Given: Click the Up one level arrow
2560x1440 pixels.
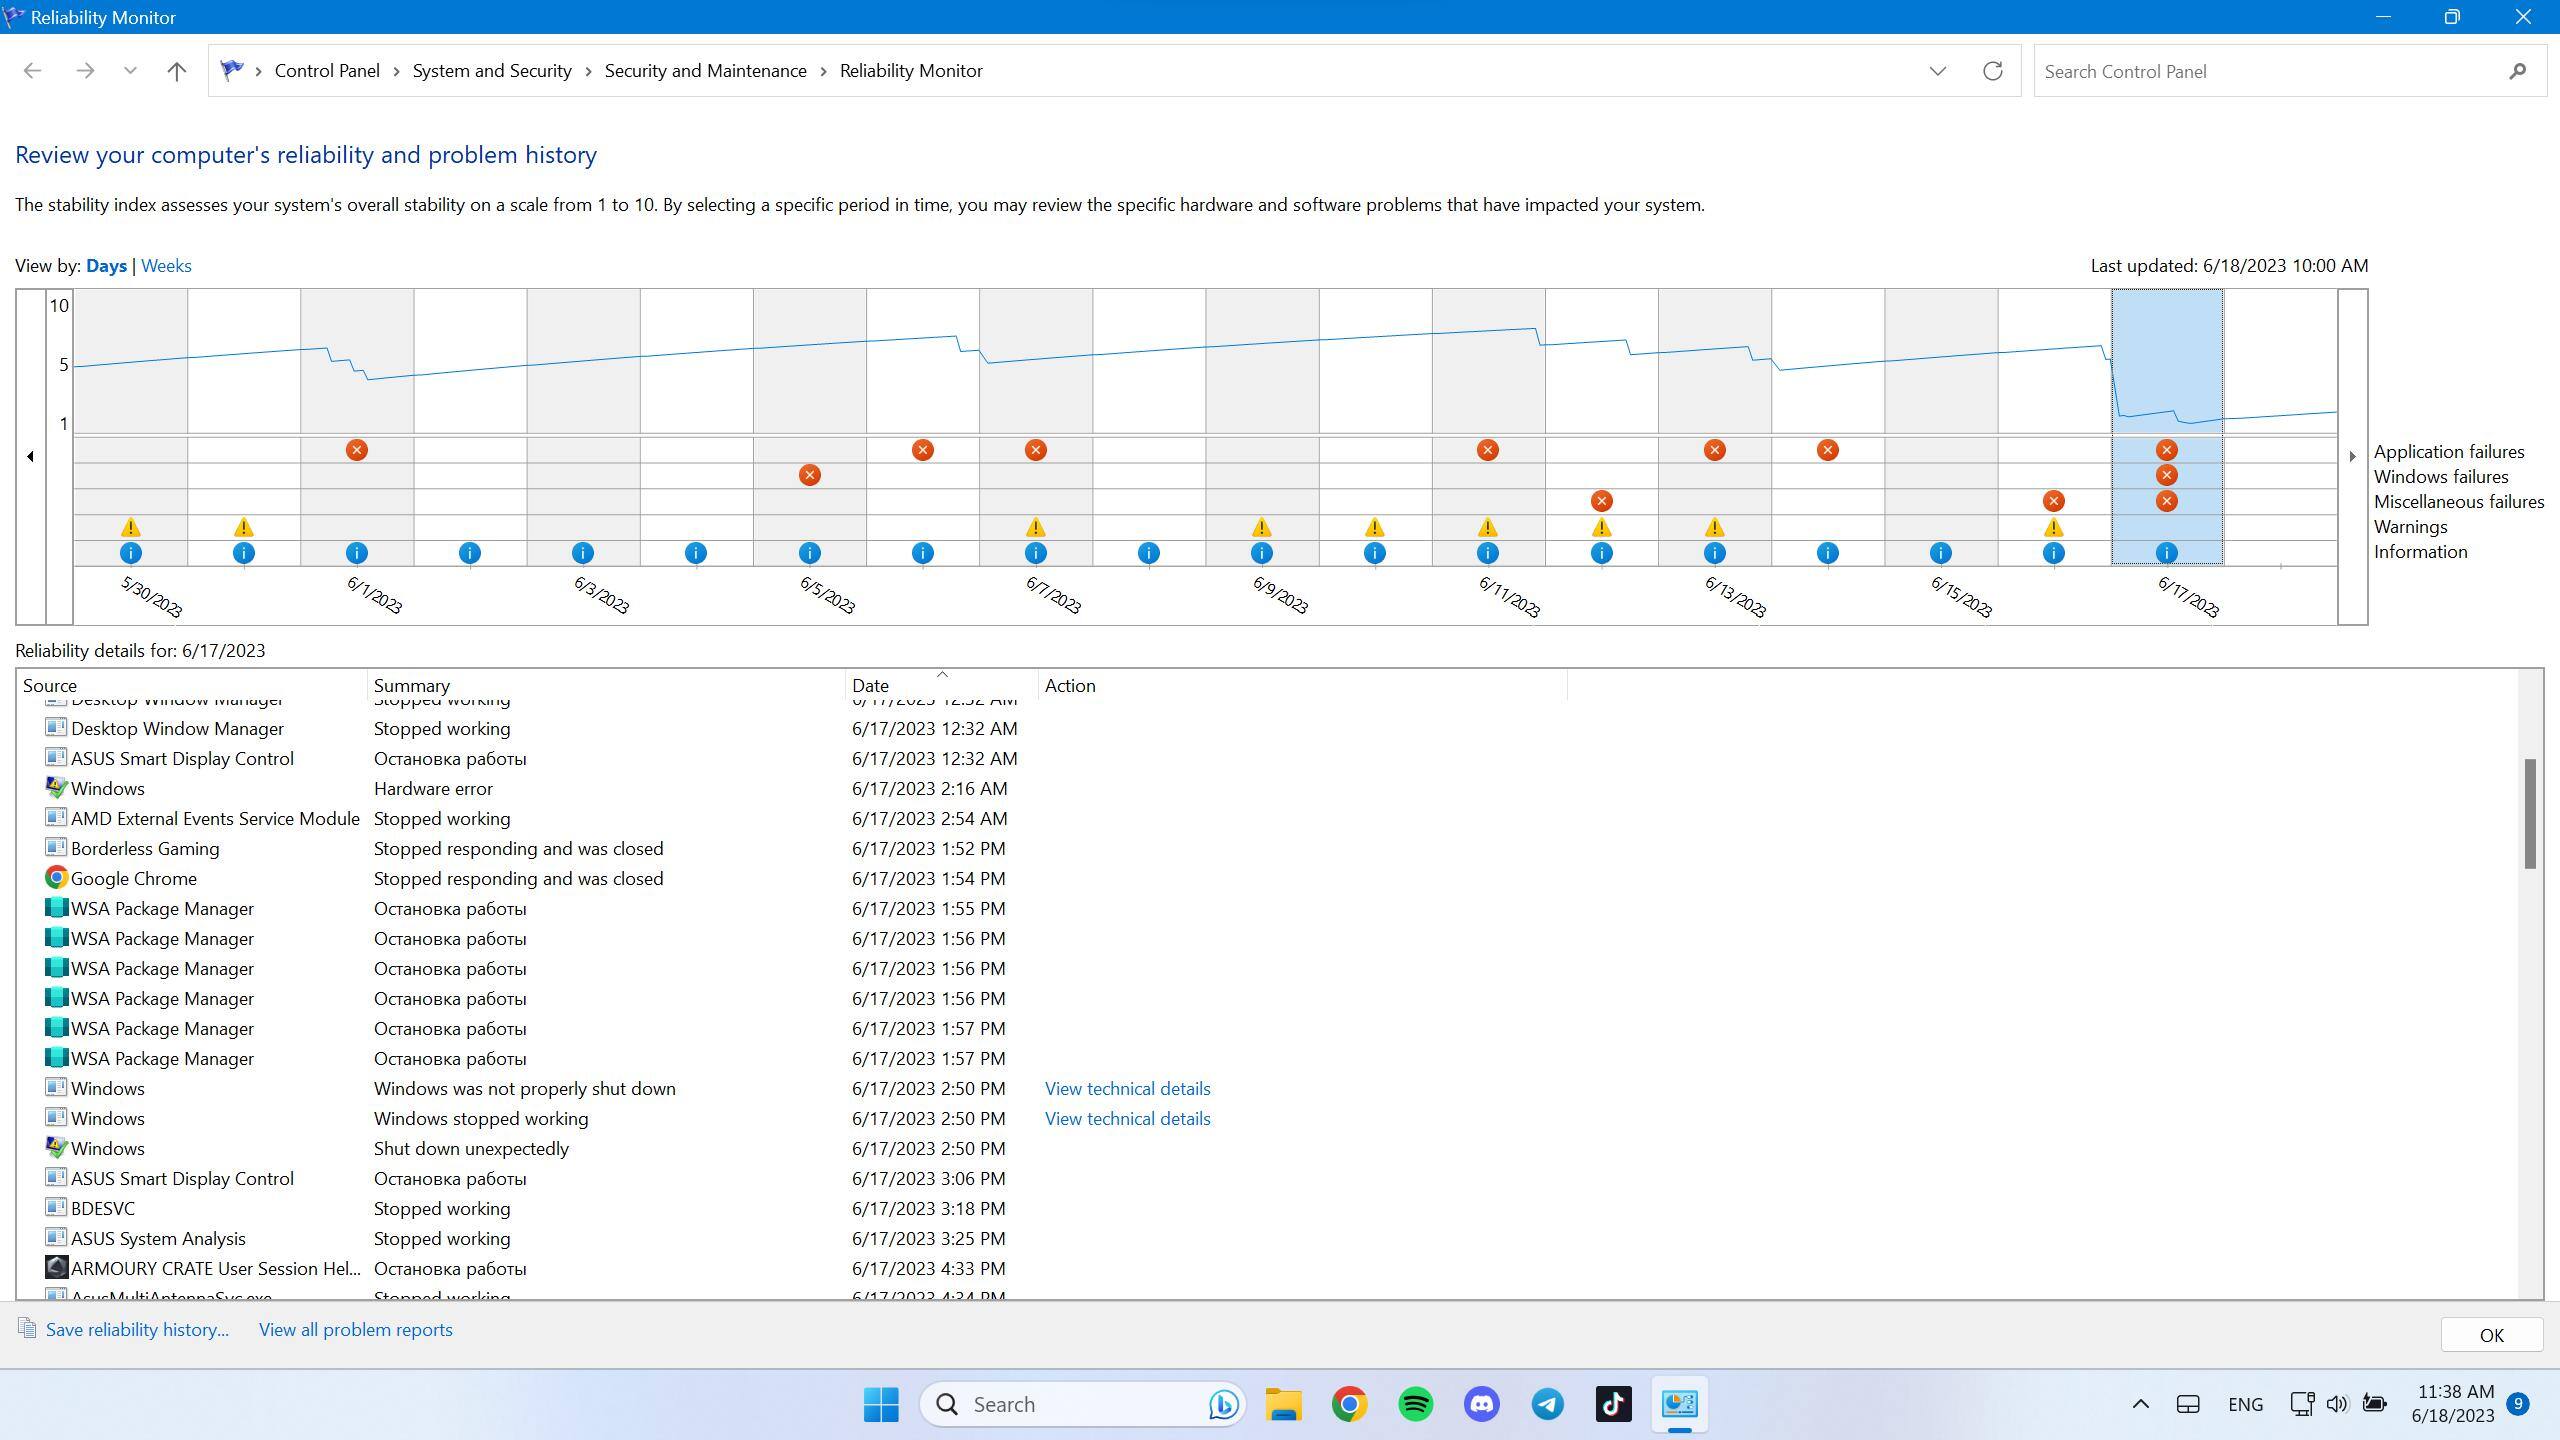Looking at the screenshot, I should (176, 71).
